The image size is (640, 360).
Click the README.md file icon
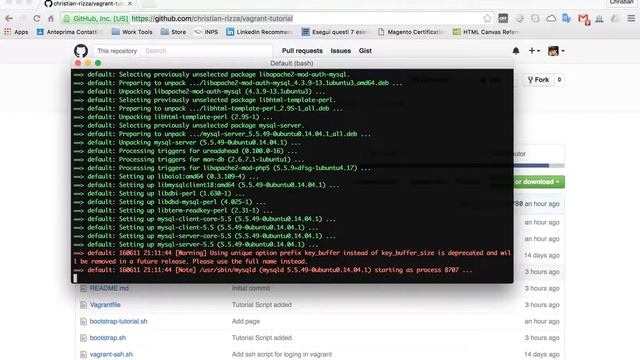point(83,288)
